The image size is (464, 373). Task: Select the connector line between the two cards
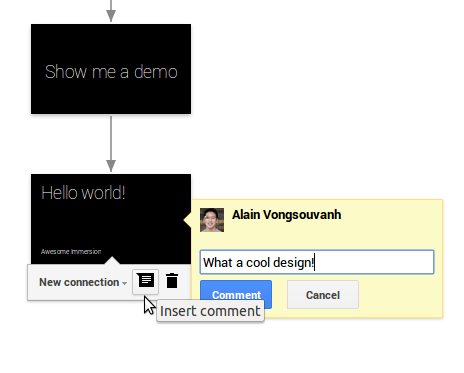(111, 138)
